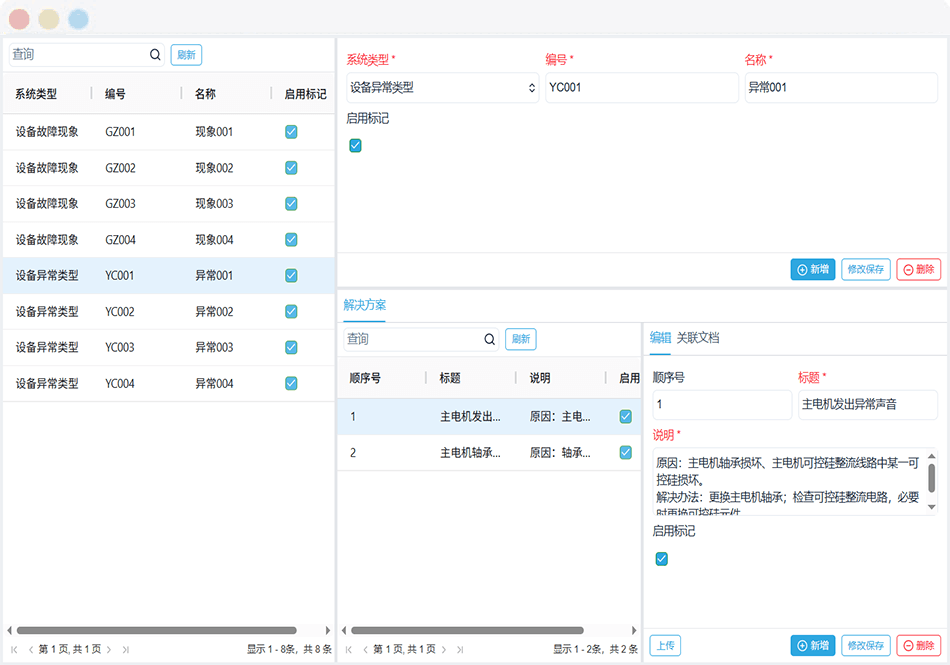The width and height of the screenshot is (950, 665).
Task: Toggle 启用标记 checkbox in solution edit form
Action: pyautogui.click(x=661, y=559)
